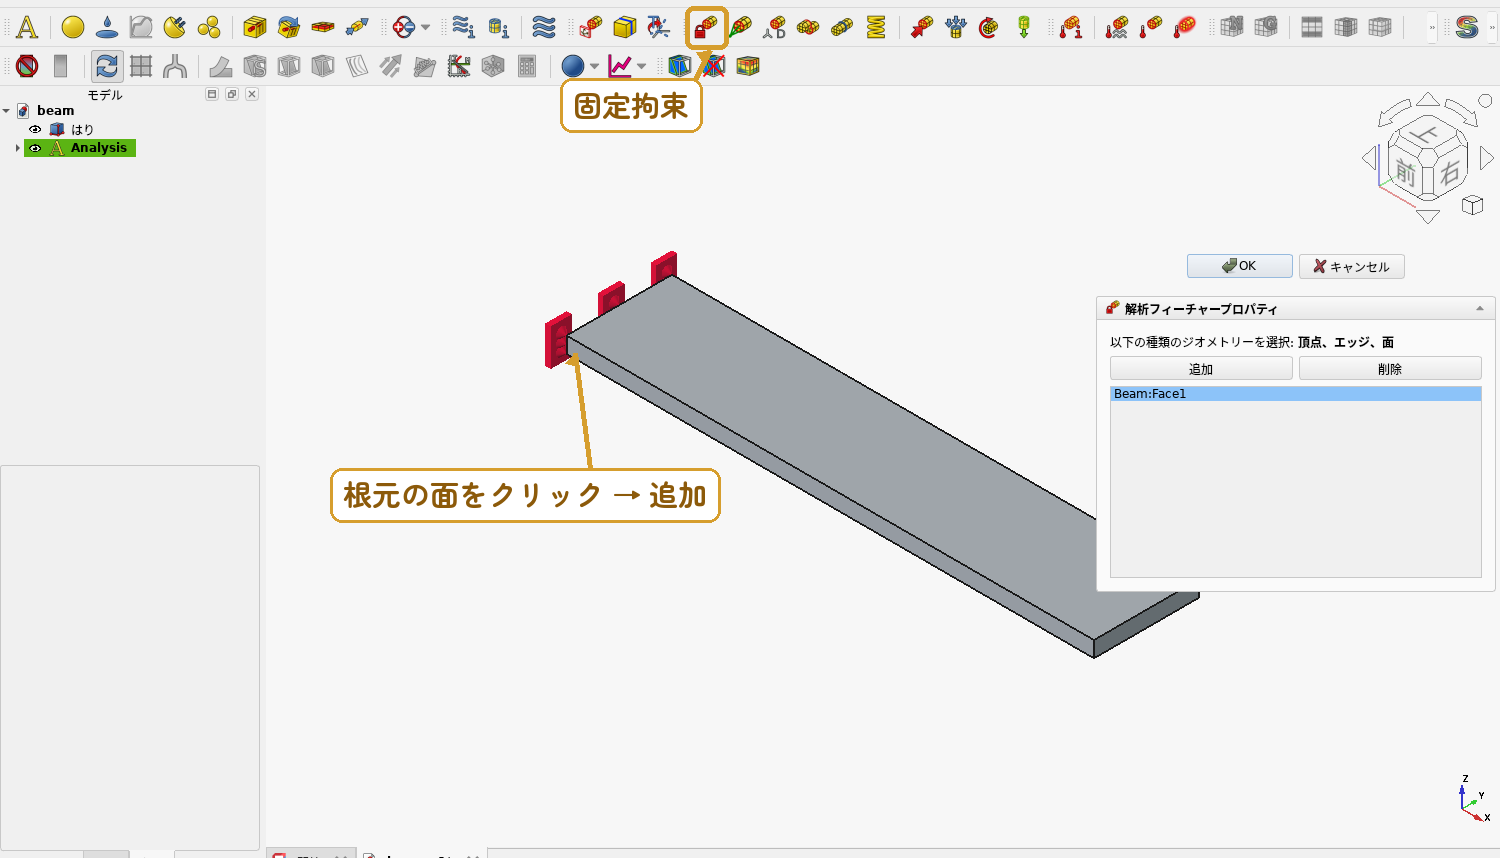The width and height of the screenshot is (1500, 858).
Task: Click the navigation cube left arrow
Action: (1369, 157)
